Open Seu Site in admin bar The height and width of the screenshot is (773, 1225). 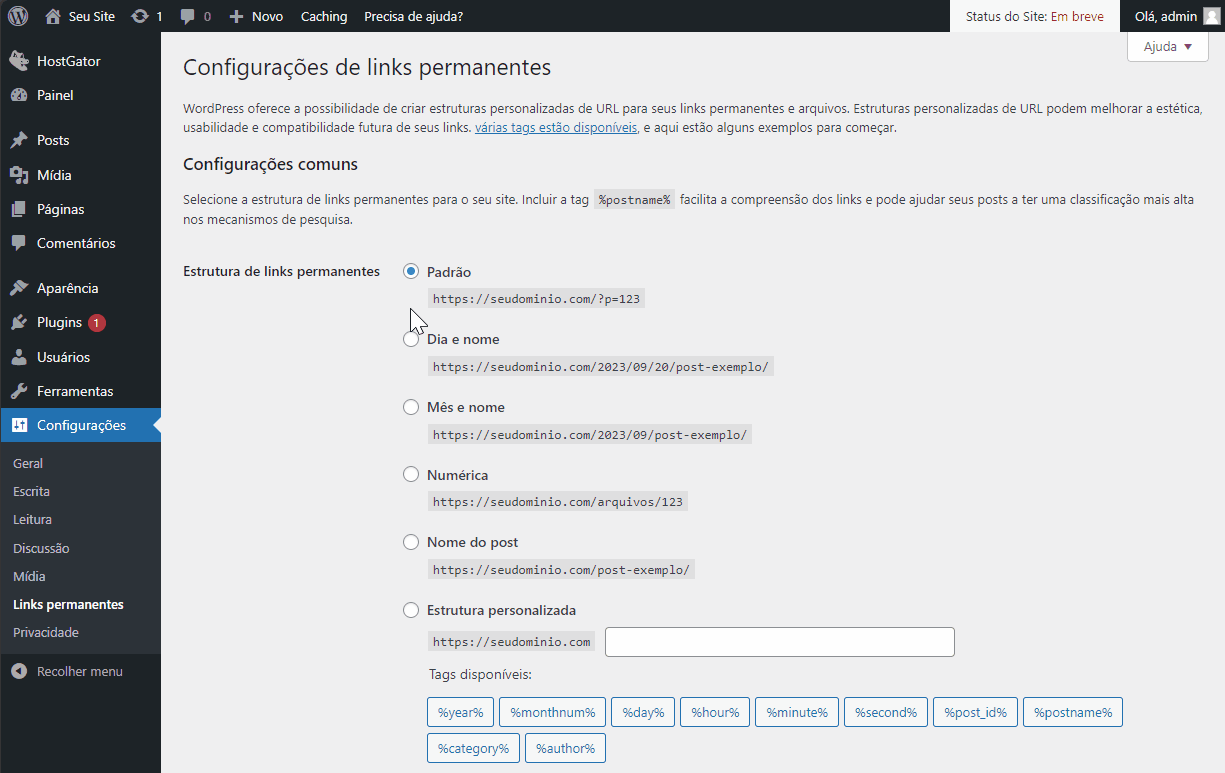click(80, 16)
